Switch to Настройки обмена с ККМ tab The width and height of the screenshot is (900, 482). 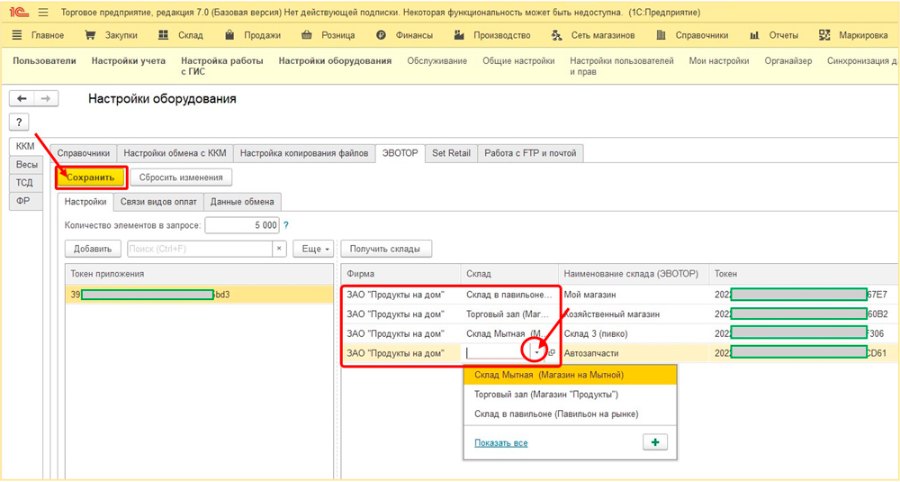click(x=175, y=153)
